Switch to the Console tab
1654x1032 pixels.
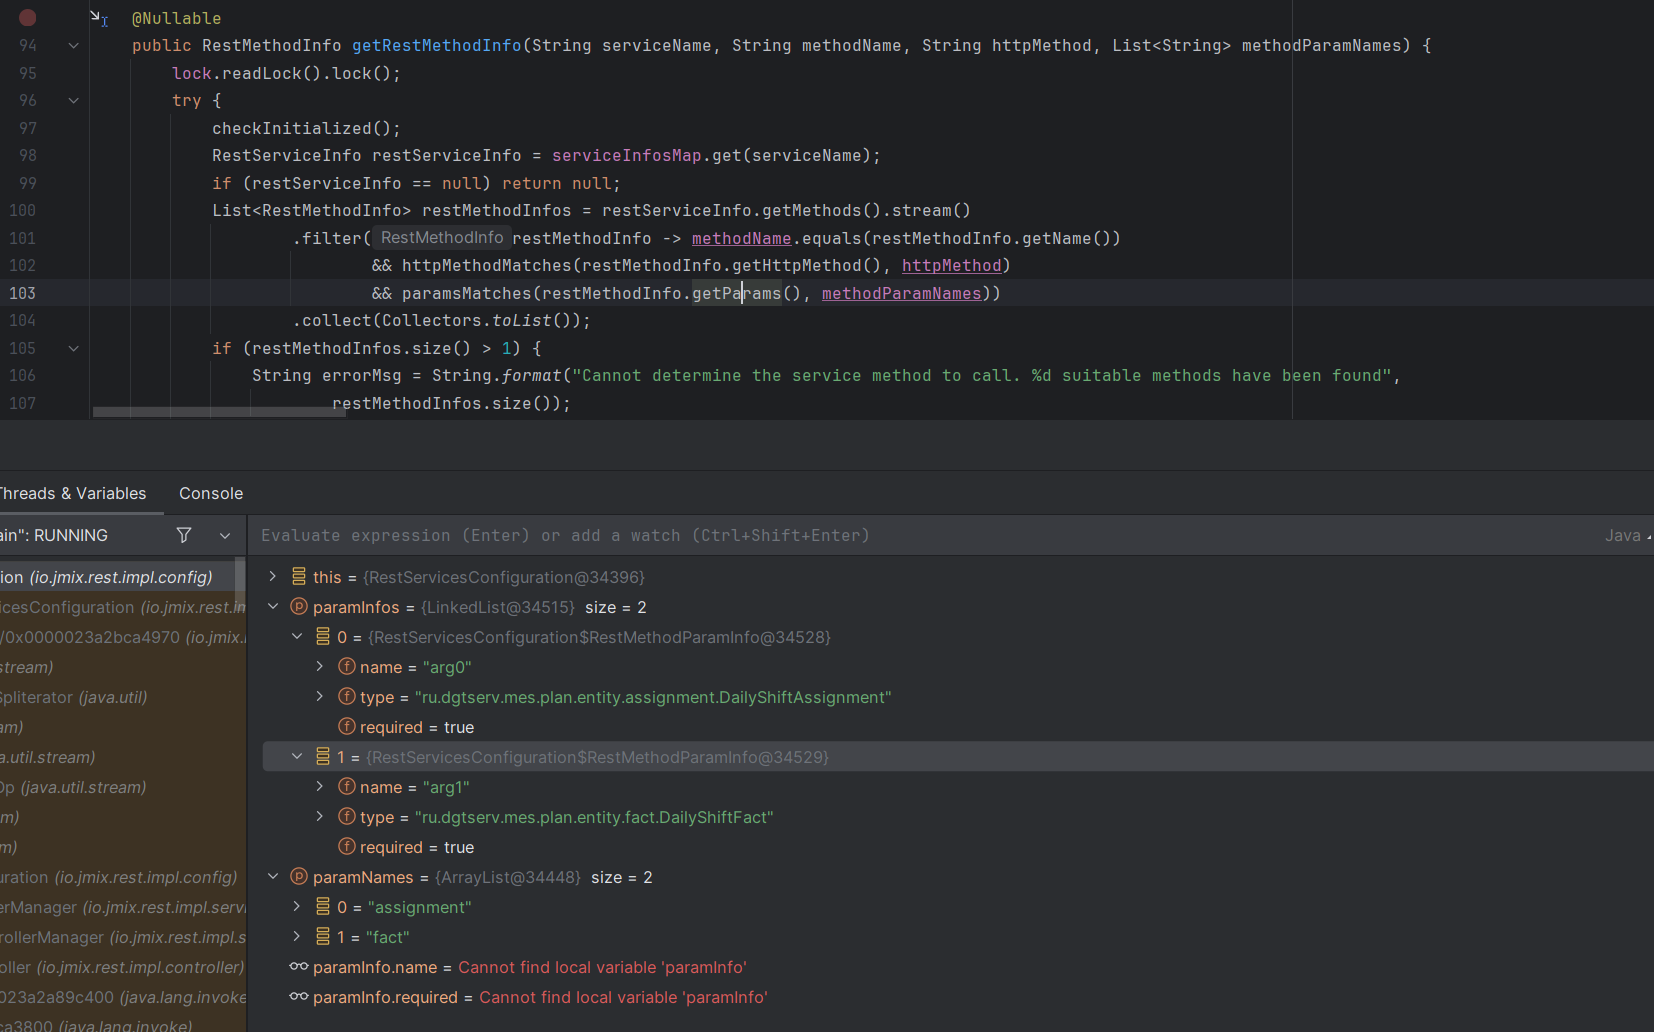[211, 493]
